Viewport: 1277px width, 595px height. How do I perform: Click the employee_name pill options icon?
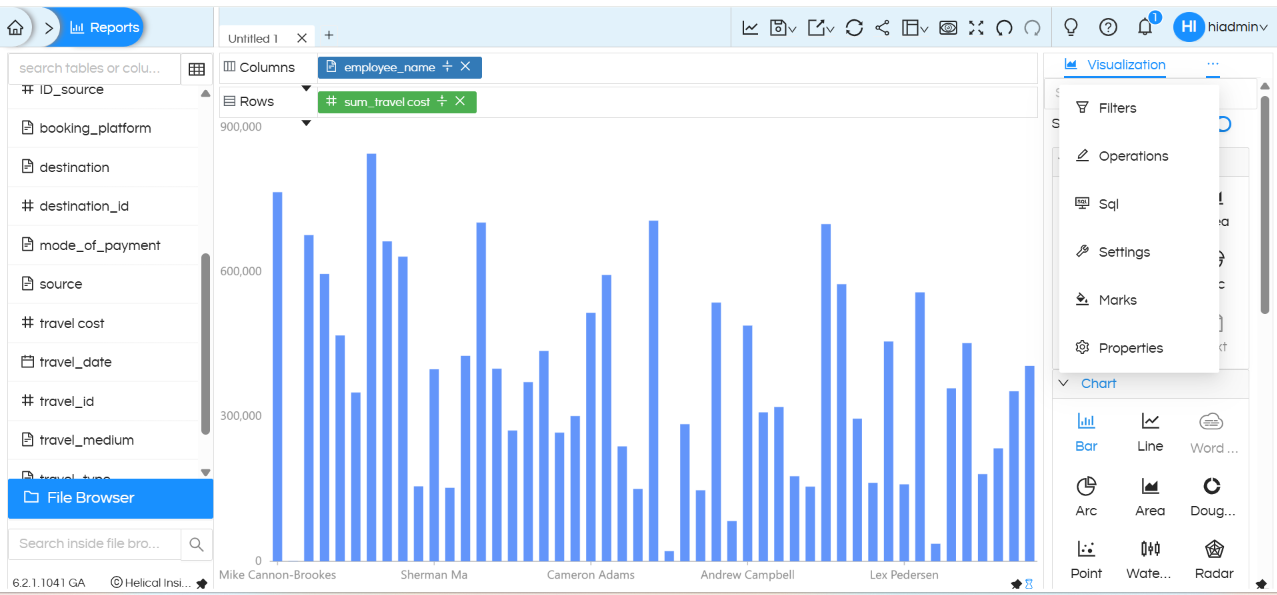tap(447, 67)
